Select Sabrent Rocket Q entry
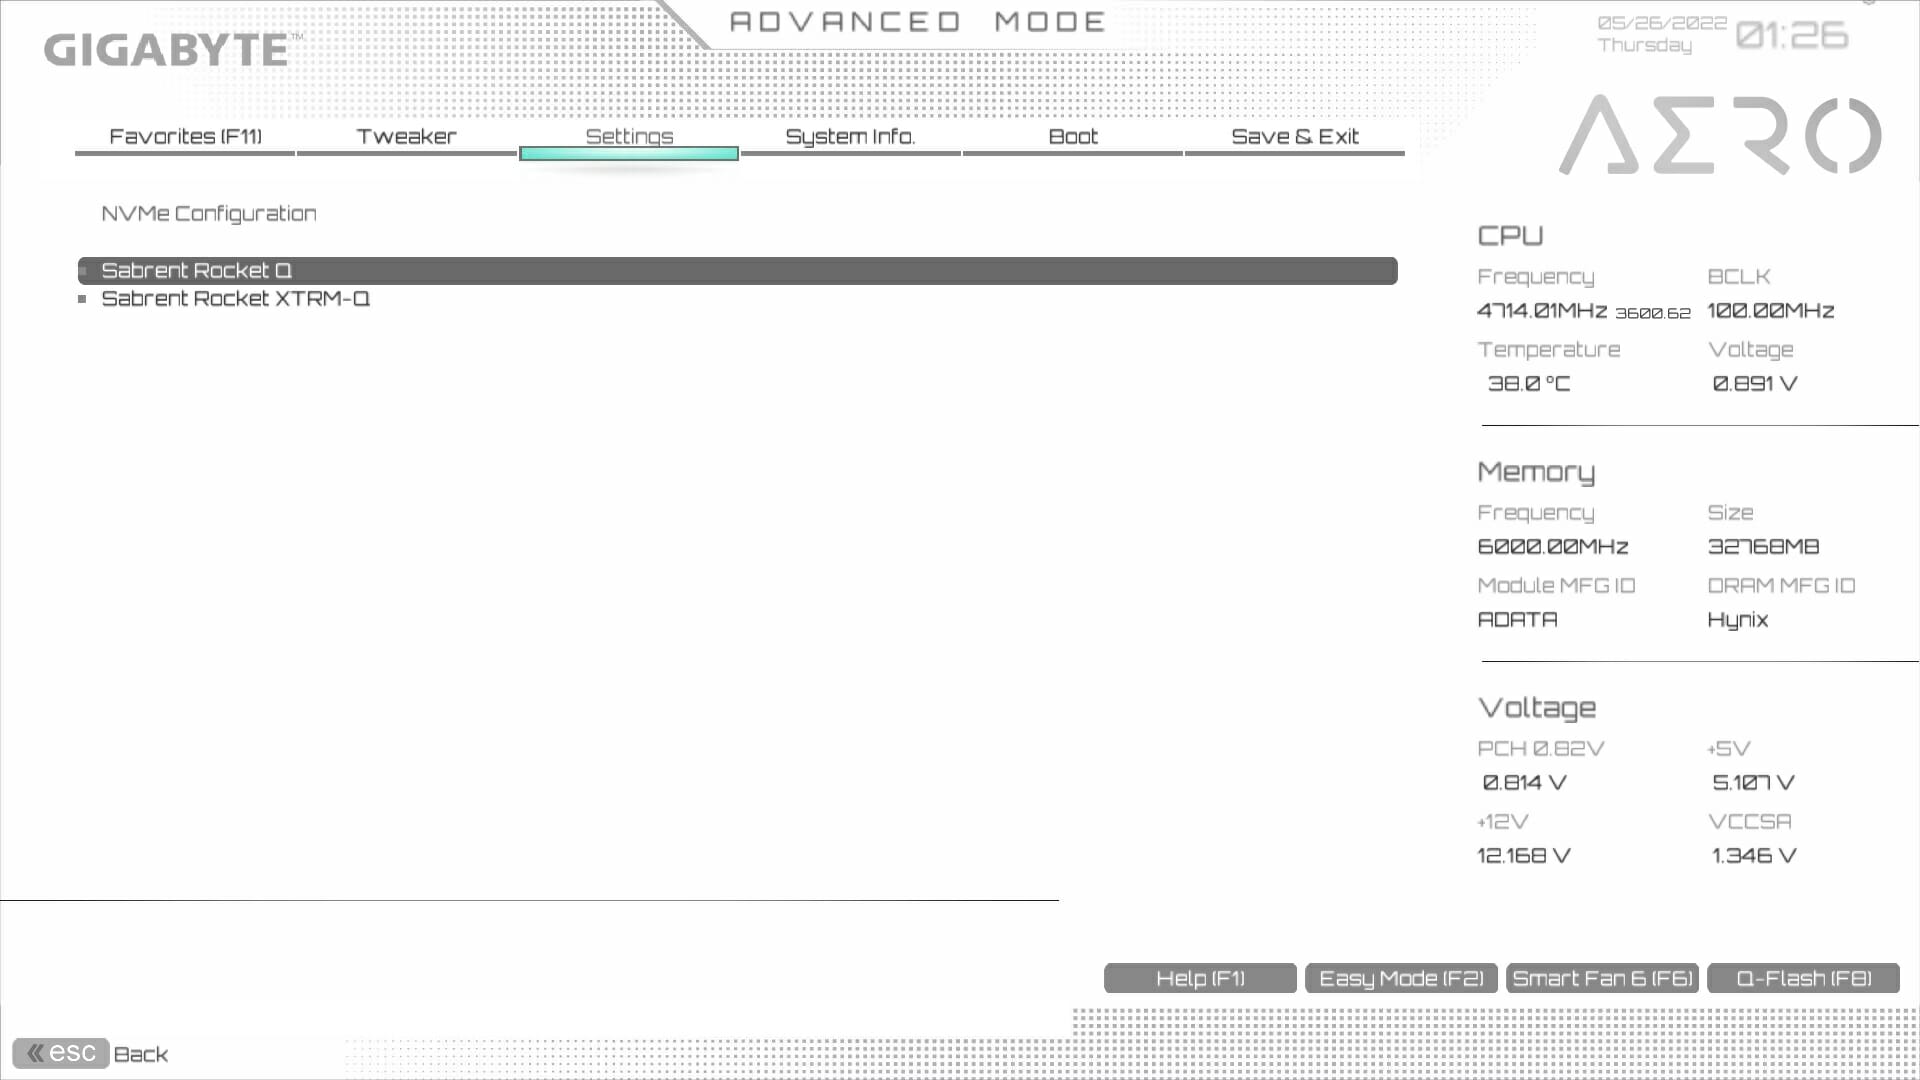Screen dimensions: 1920x1080 pos(736,270)
